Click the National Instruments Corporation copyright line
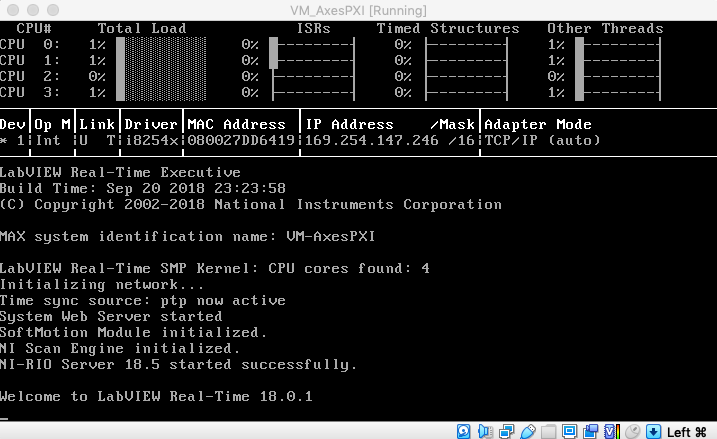The image size is (717, 439). pos(251,204)
